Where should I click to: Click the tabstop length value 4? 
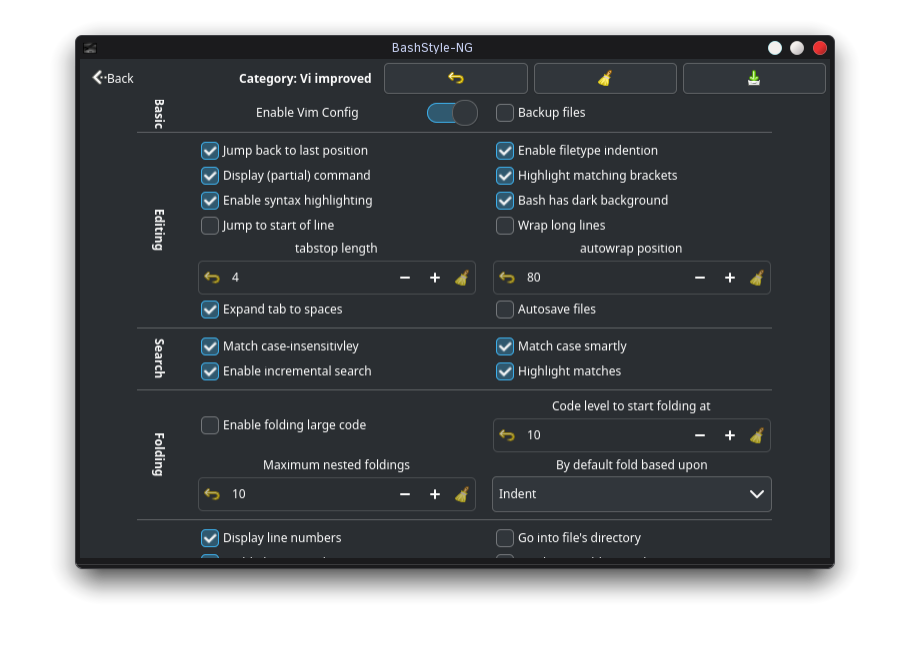pyautogui.click(x=235, y=278)
